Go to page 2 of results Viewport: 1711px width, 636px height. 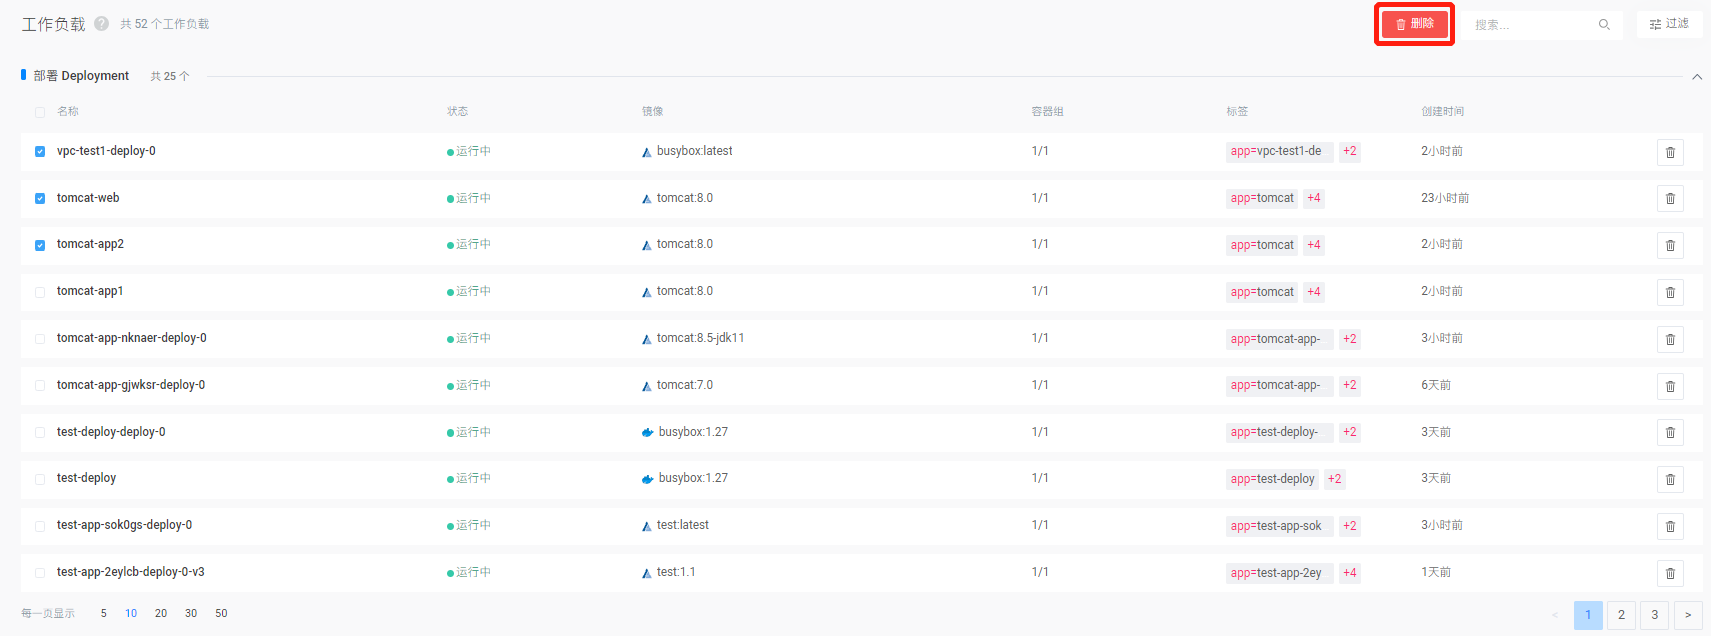pos(1621,615)
